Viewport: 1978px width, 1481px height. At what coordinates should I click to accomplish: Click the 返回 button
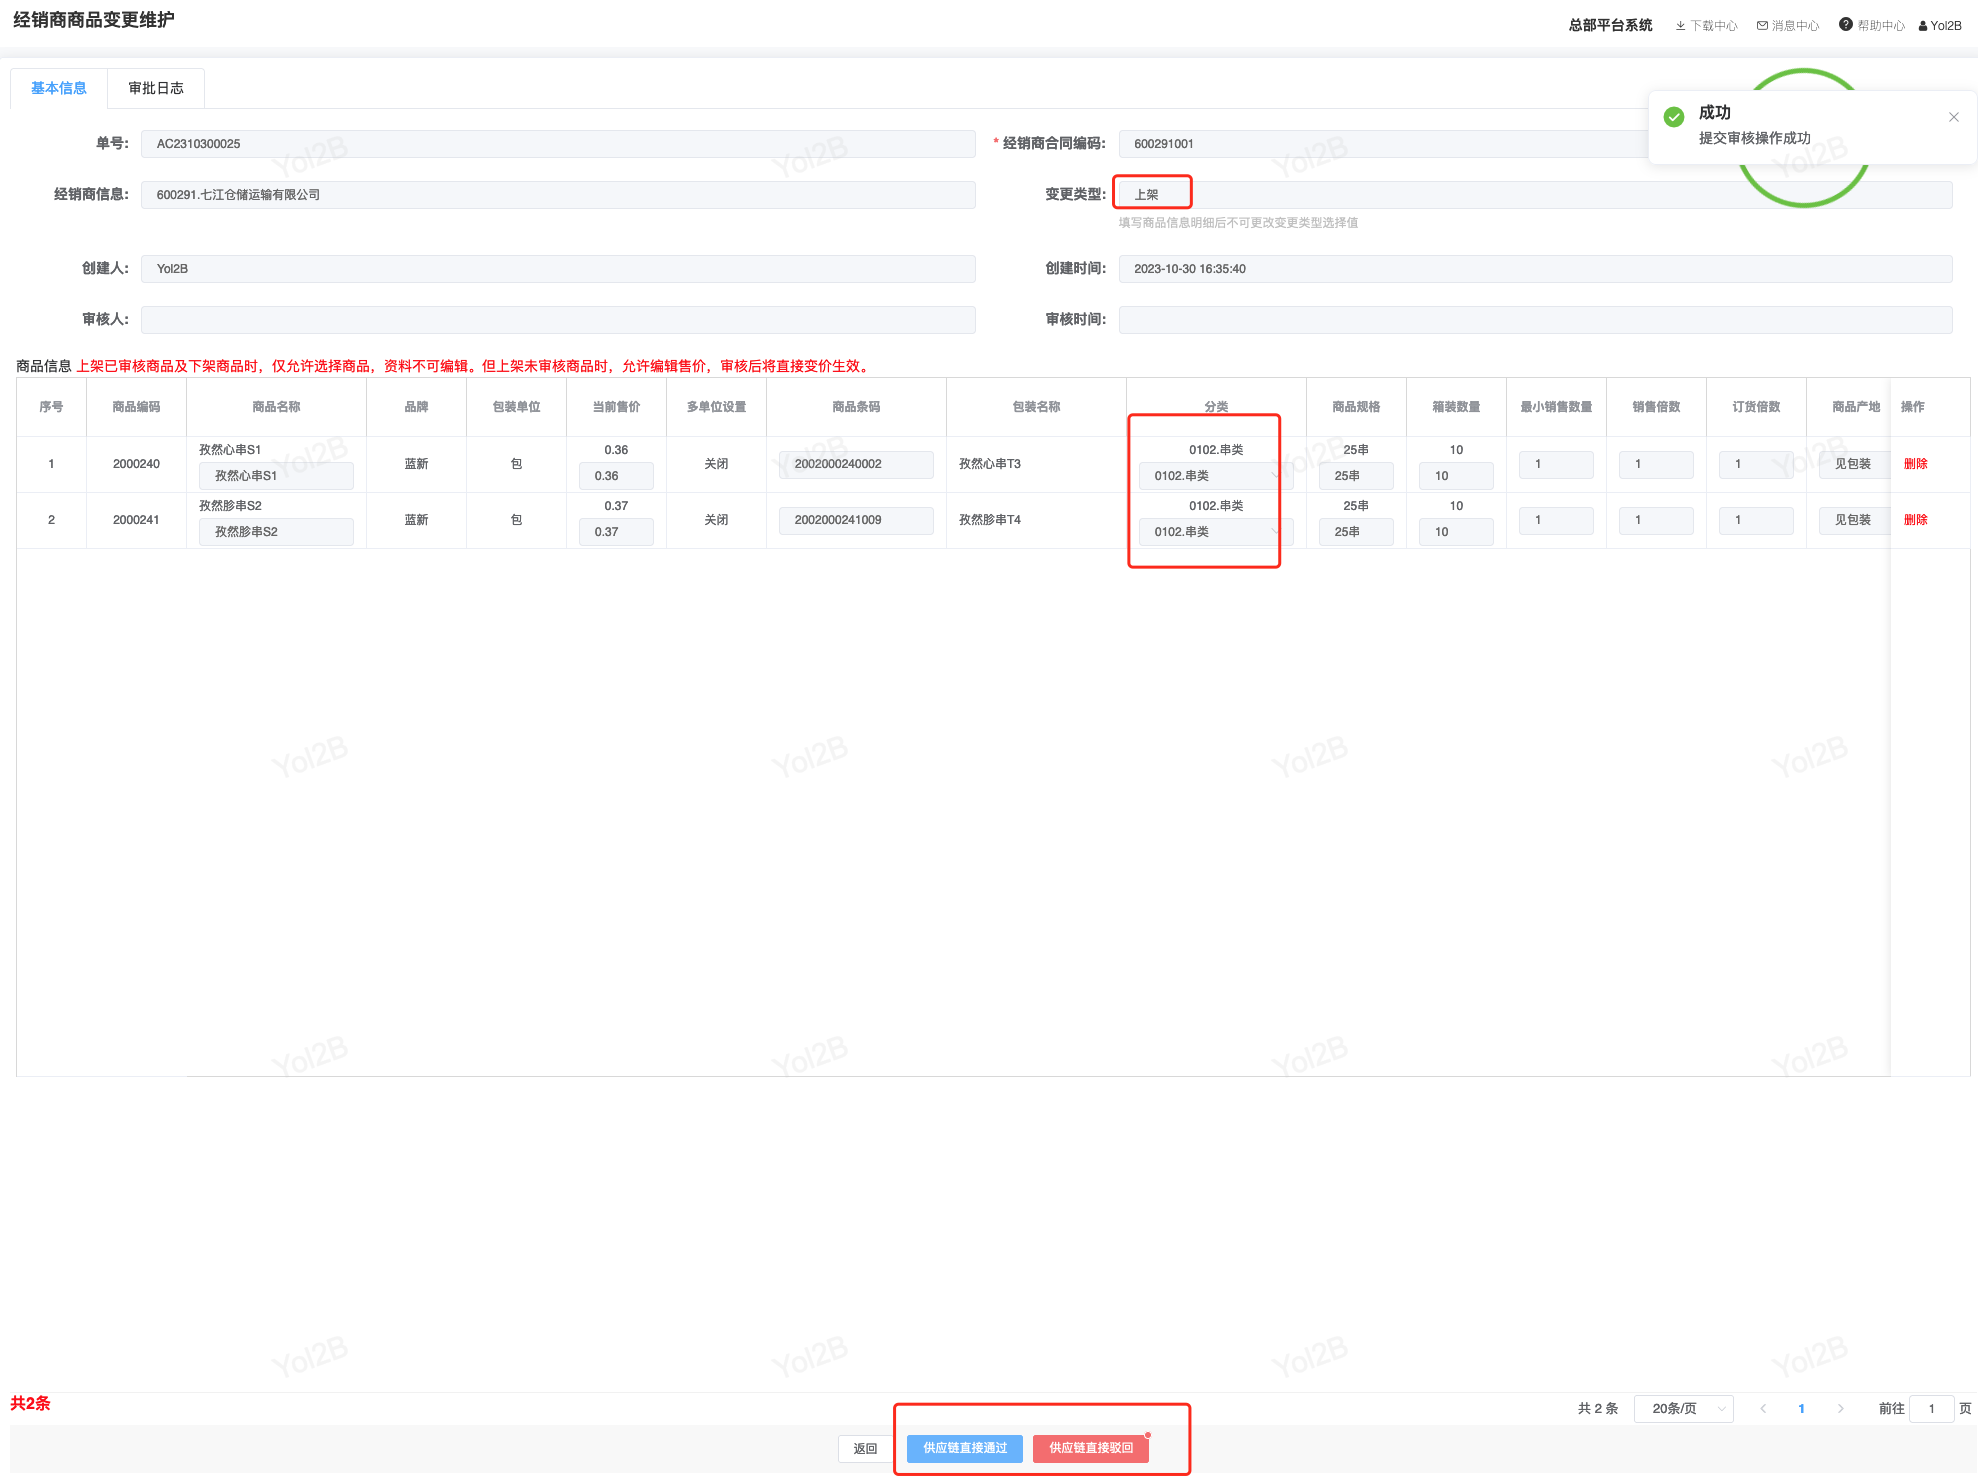865,1448
